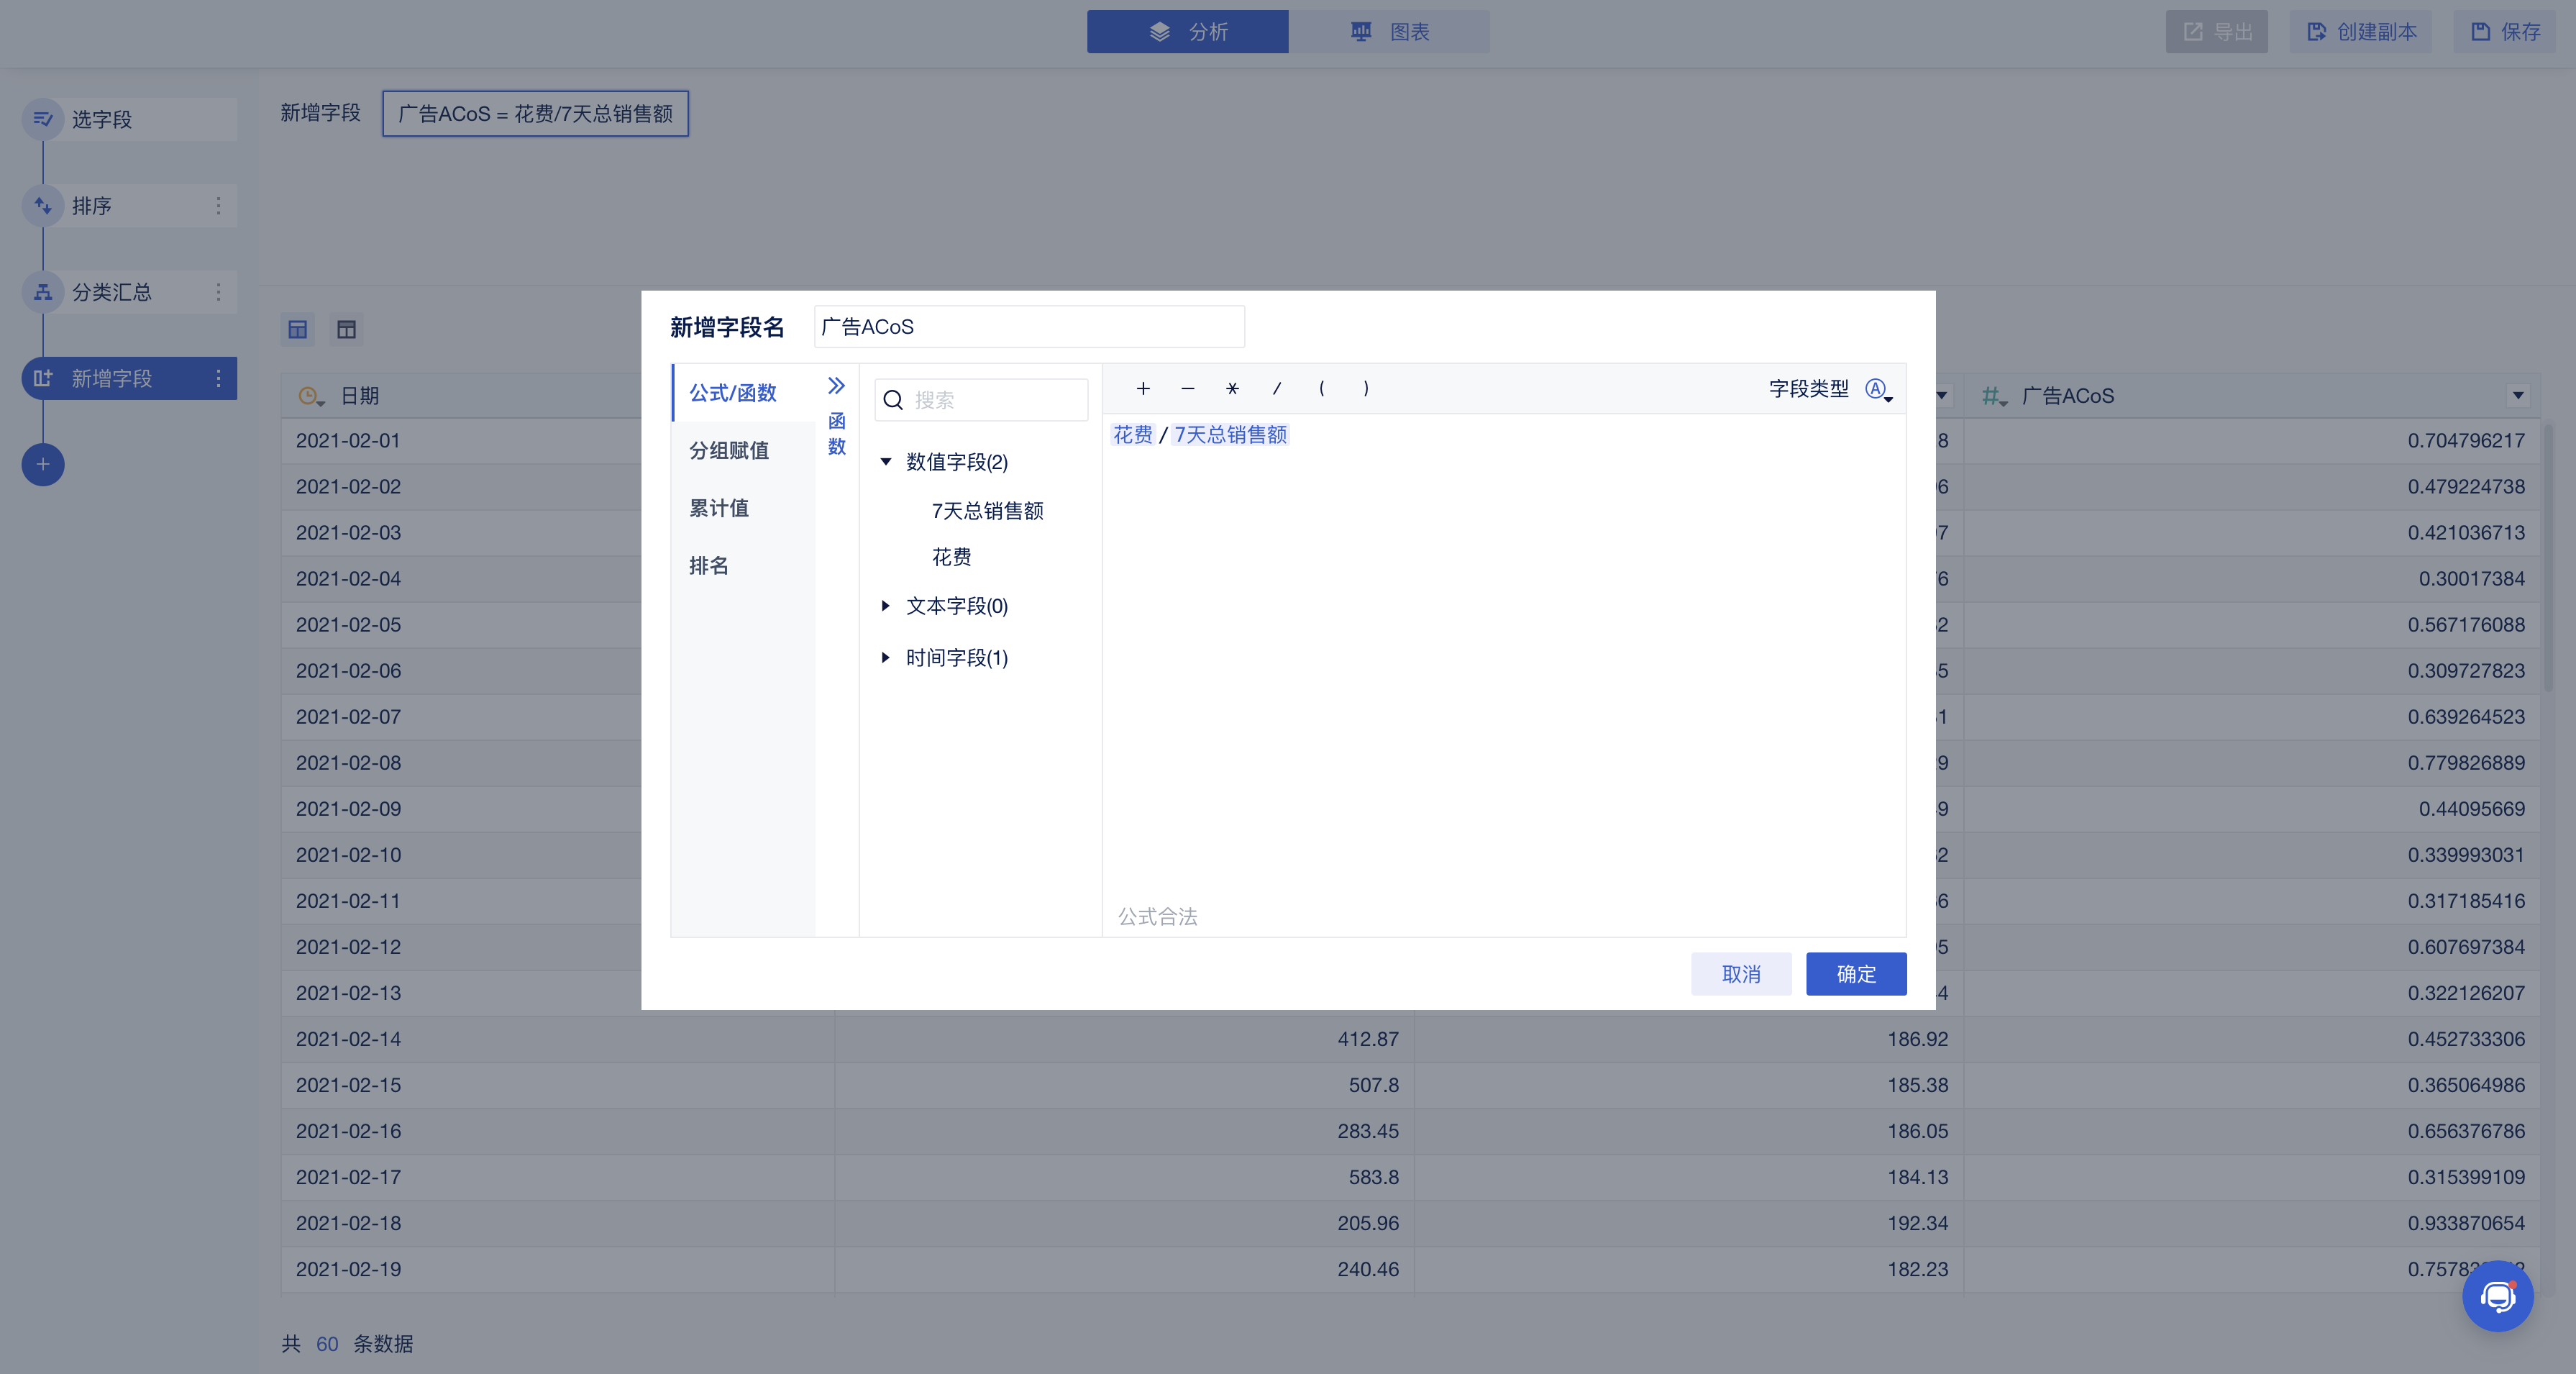Screen dimensions: 2576x1374
Task: Click the 取消 cancel button
Action: 1740,974
